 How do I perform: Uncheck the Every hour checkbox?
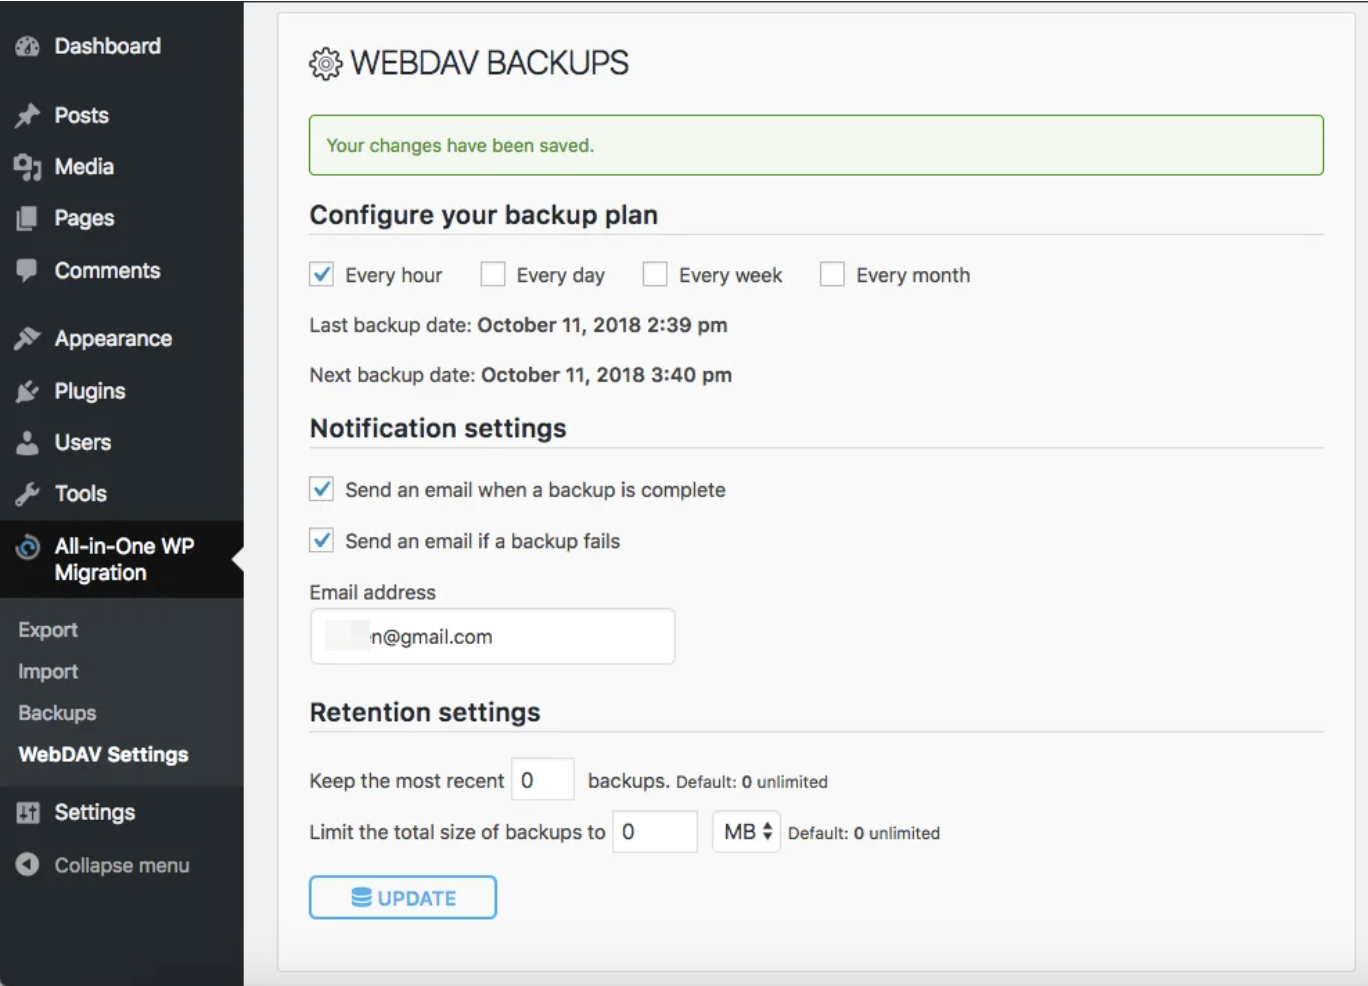pyautogui.click(x=321, y=274)
